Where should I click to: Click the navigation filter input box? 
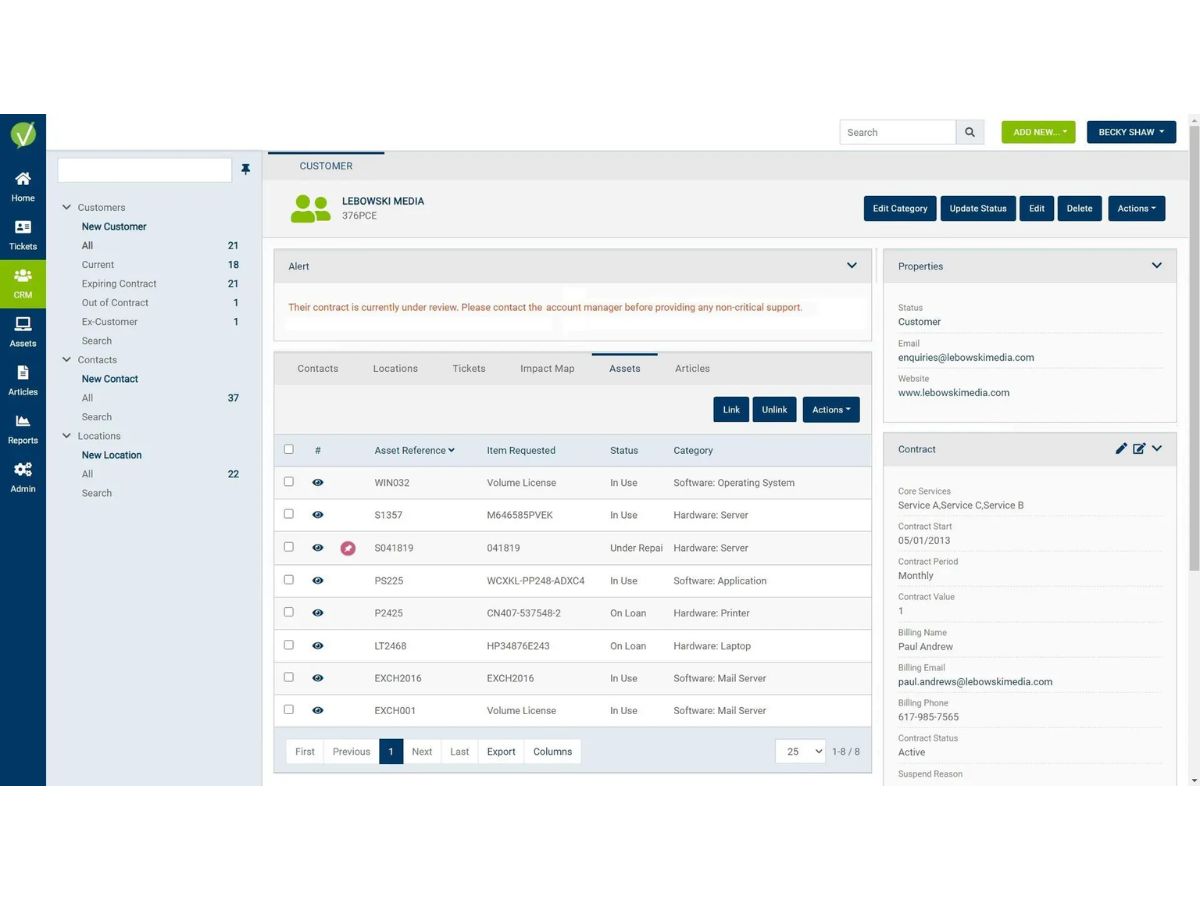click(x=145, y=170)
